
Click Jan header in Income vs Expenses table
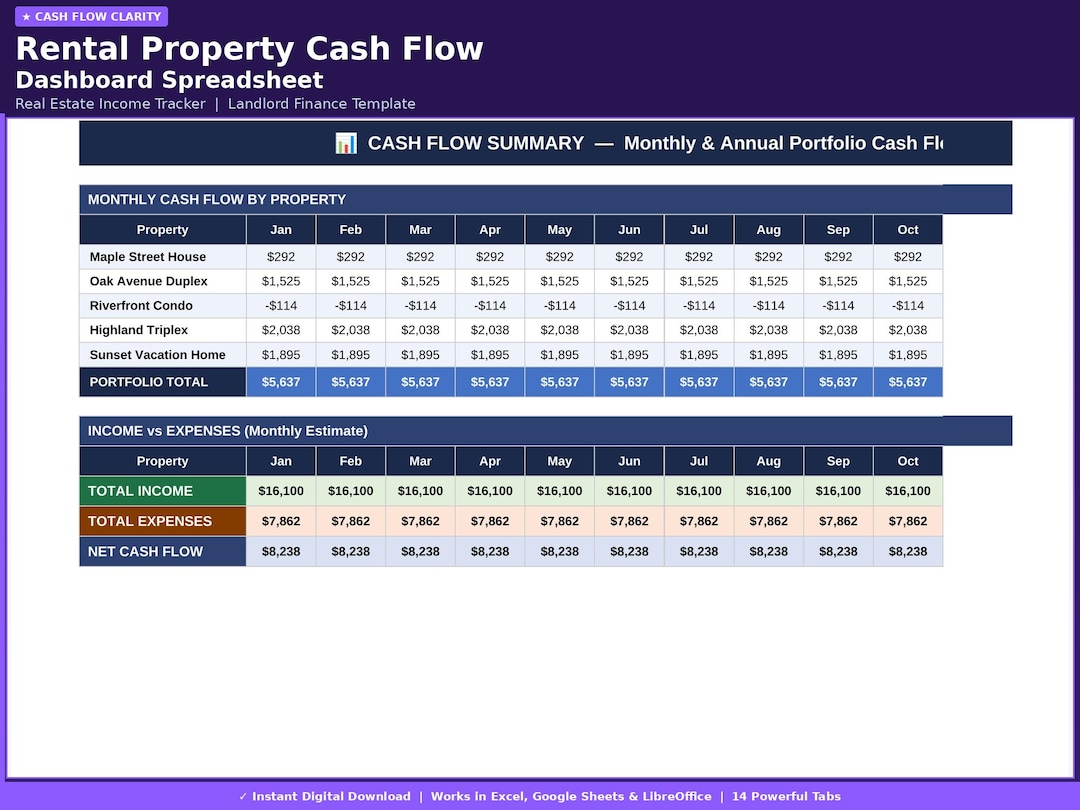pos(281,461)
